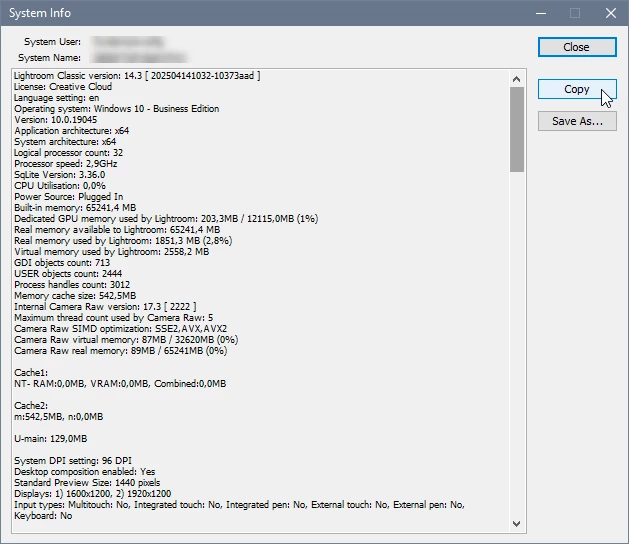
Task: Click the License: Creative Cloud line
Action: pyautogui.click(x=63, y=87)
